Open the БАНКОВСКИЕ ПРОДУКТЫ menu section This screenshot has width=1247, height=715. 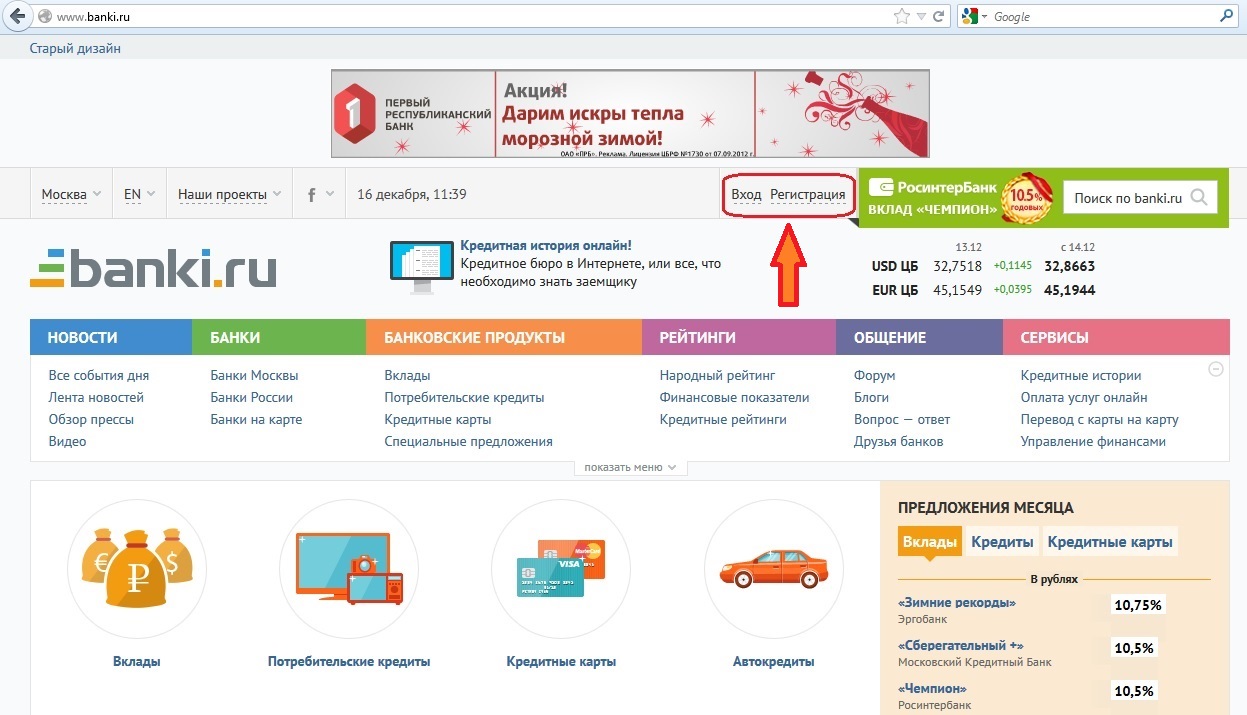coord(504,337)
